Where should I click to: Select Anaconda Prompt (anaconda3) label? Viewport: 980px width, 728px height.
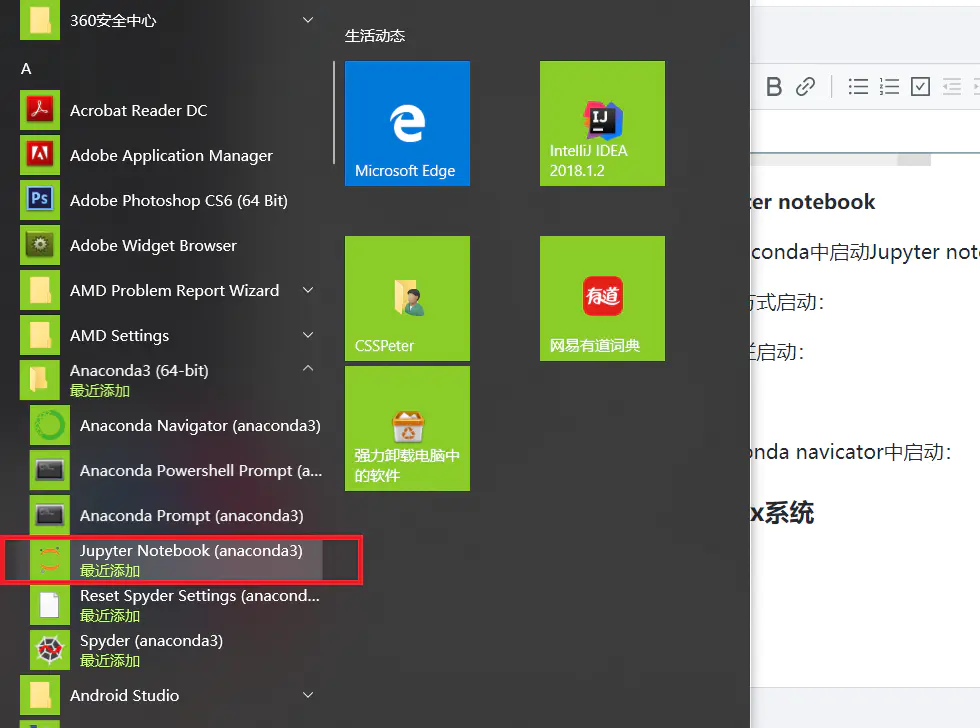click(192, 516)
